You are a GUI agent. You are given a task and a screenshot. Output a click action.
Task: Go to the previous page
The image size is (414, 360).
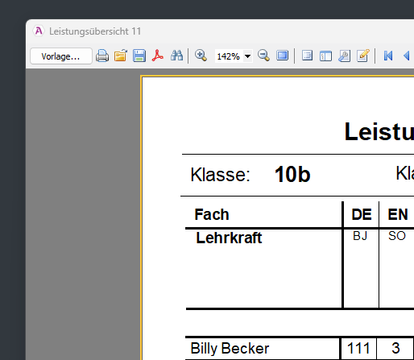tap(406, 56)
